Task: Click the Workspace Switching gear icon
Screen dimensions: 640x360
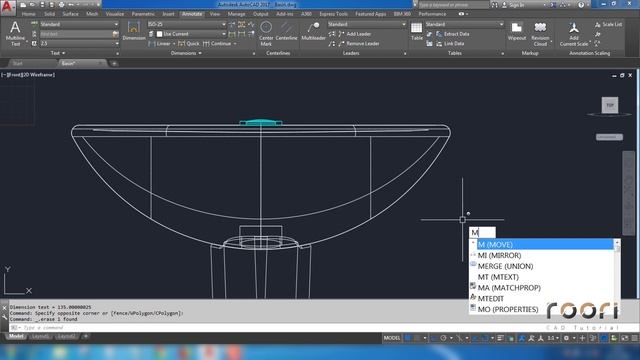Action: pos(566,338)
